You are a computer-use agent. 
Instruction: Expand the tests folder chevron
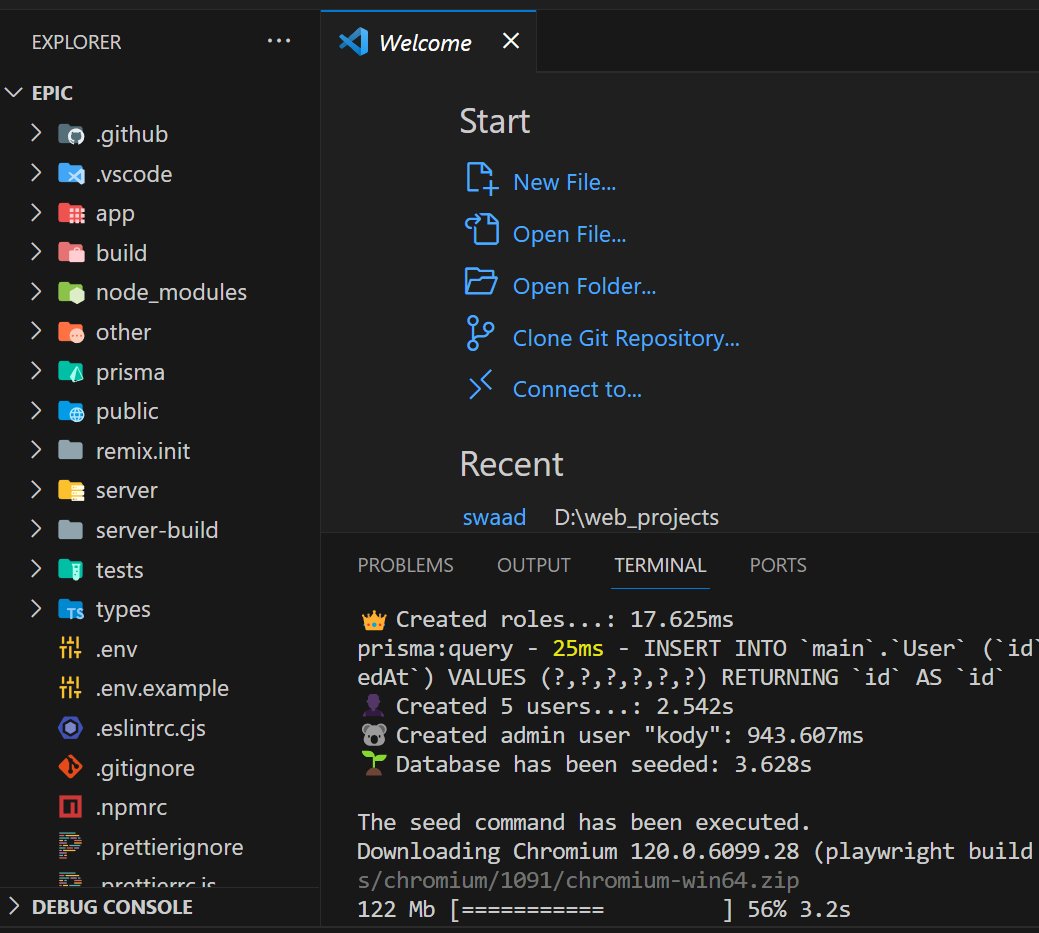pos(36,569)
